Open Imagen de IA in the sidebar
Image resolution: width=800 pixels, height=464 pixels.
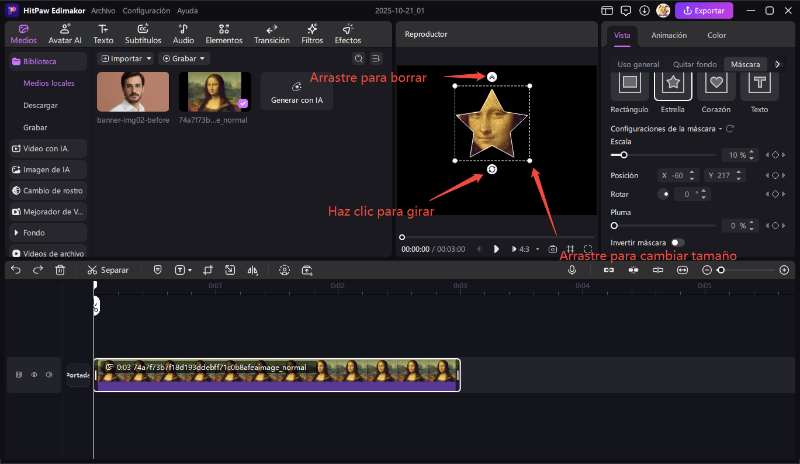(x=46, y=169)
